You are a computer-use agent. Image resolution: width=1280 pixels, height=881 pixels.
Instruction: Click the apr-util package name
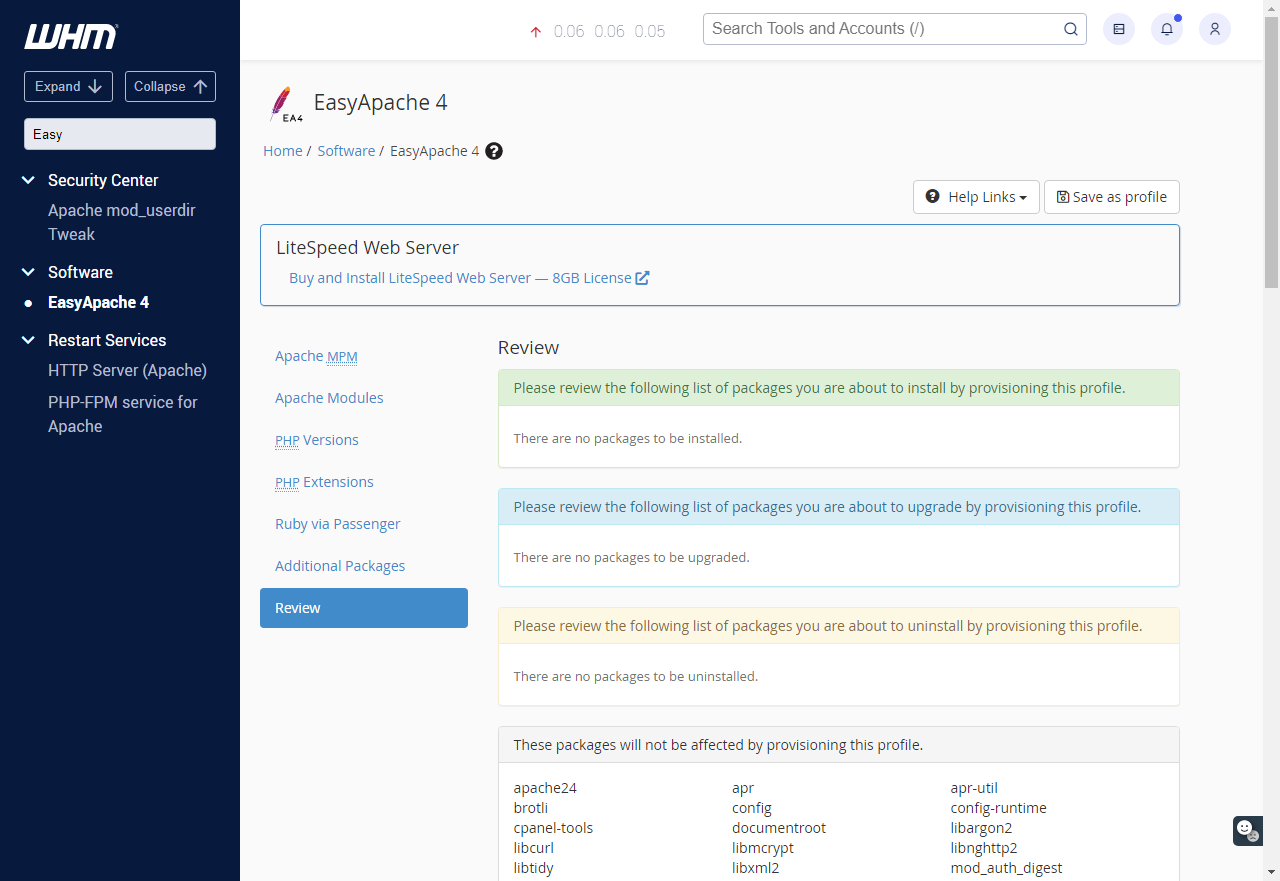pyautogui.click(x=974, y=788)
